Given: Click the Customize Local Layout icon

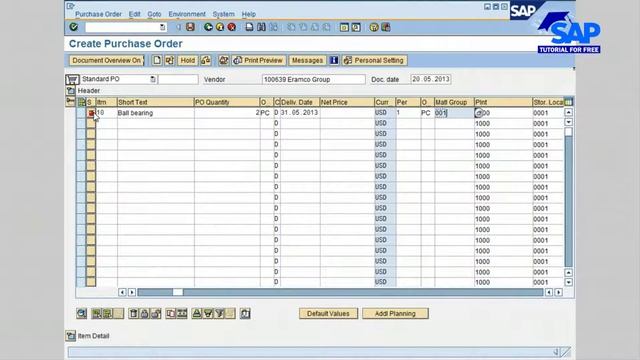Looking at the screenshot, I should [386, 27].
